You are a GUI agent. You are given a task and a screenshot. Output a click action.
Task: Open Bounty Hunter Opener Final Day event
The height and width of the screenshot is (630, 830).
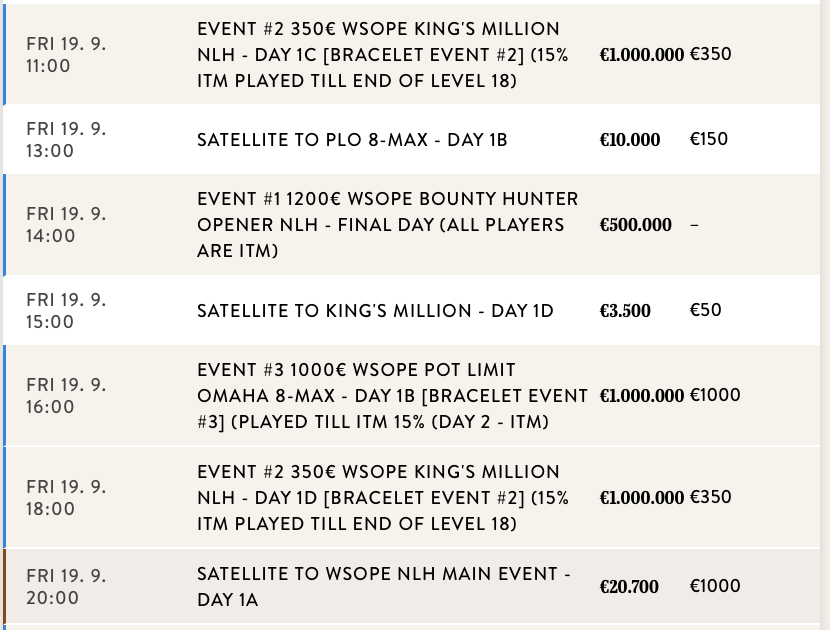(x=387, y=225)
